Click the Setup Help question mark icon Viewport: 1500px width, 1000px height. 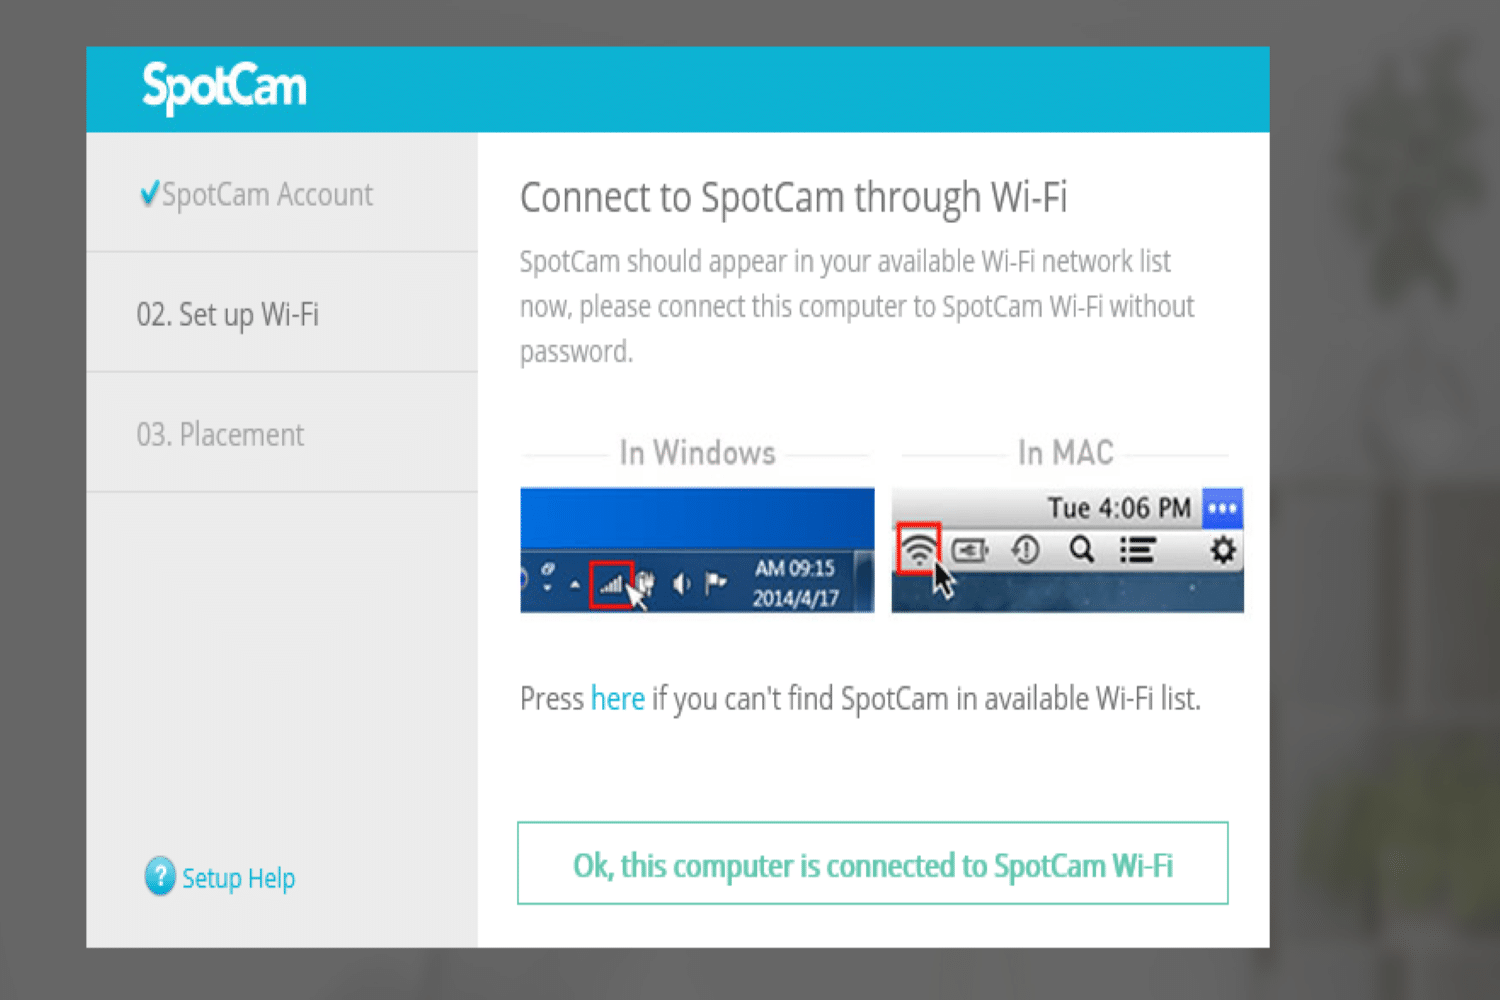[160, 877]
